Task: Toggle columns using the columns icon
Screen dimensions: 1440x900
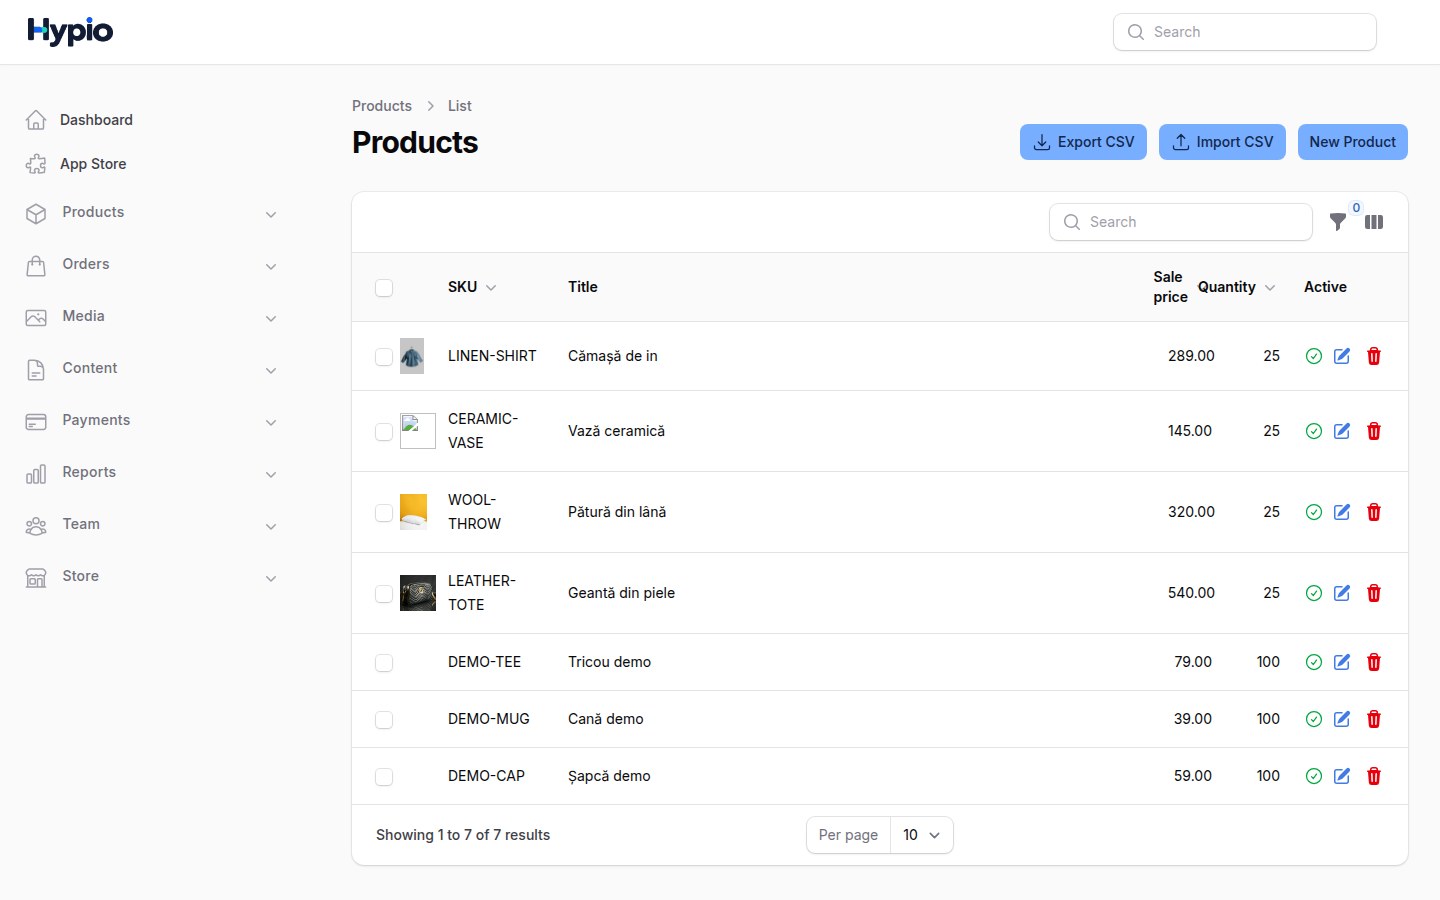Action: coord(1374,222)
